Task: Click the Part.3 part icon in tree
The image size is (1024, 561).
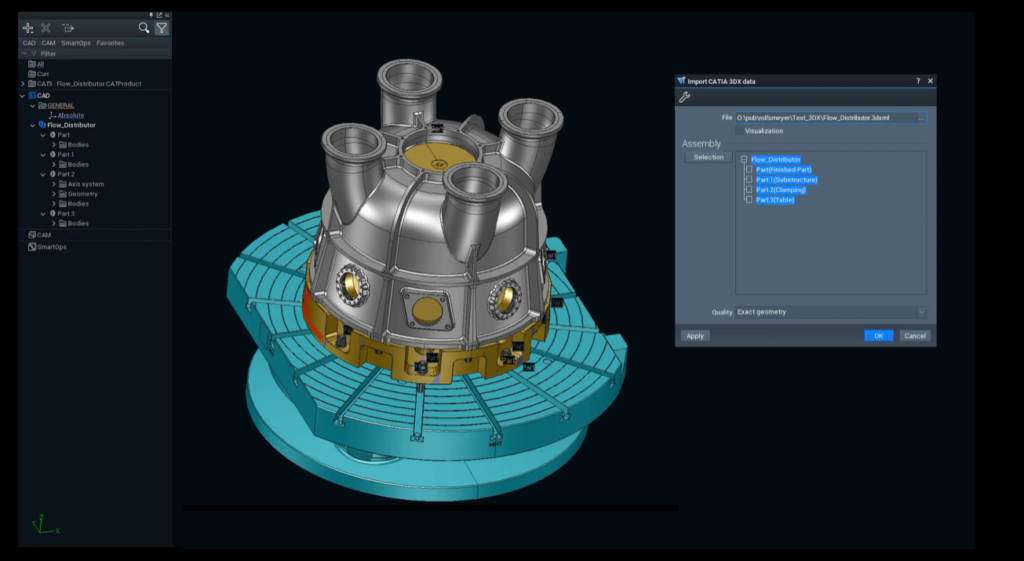Action: coord(53,214)
